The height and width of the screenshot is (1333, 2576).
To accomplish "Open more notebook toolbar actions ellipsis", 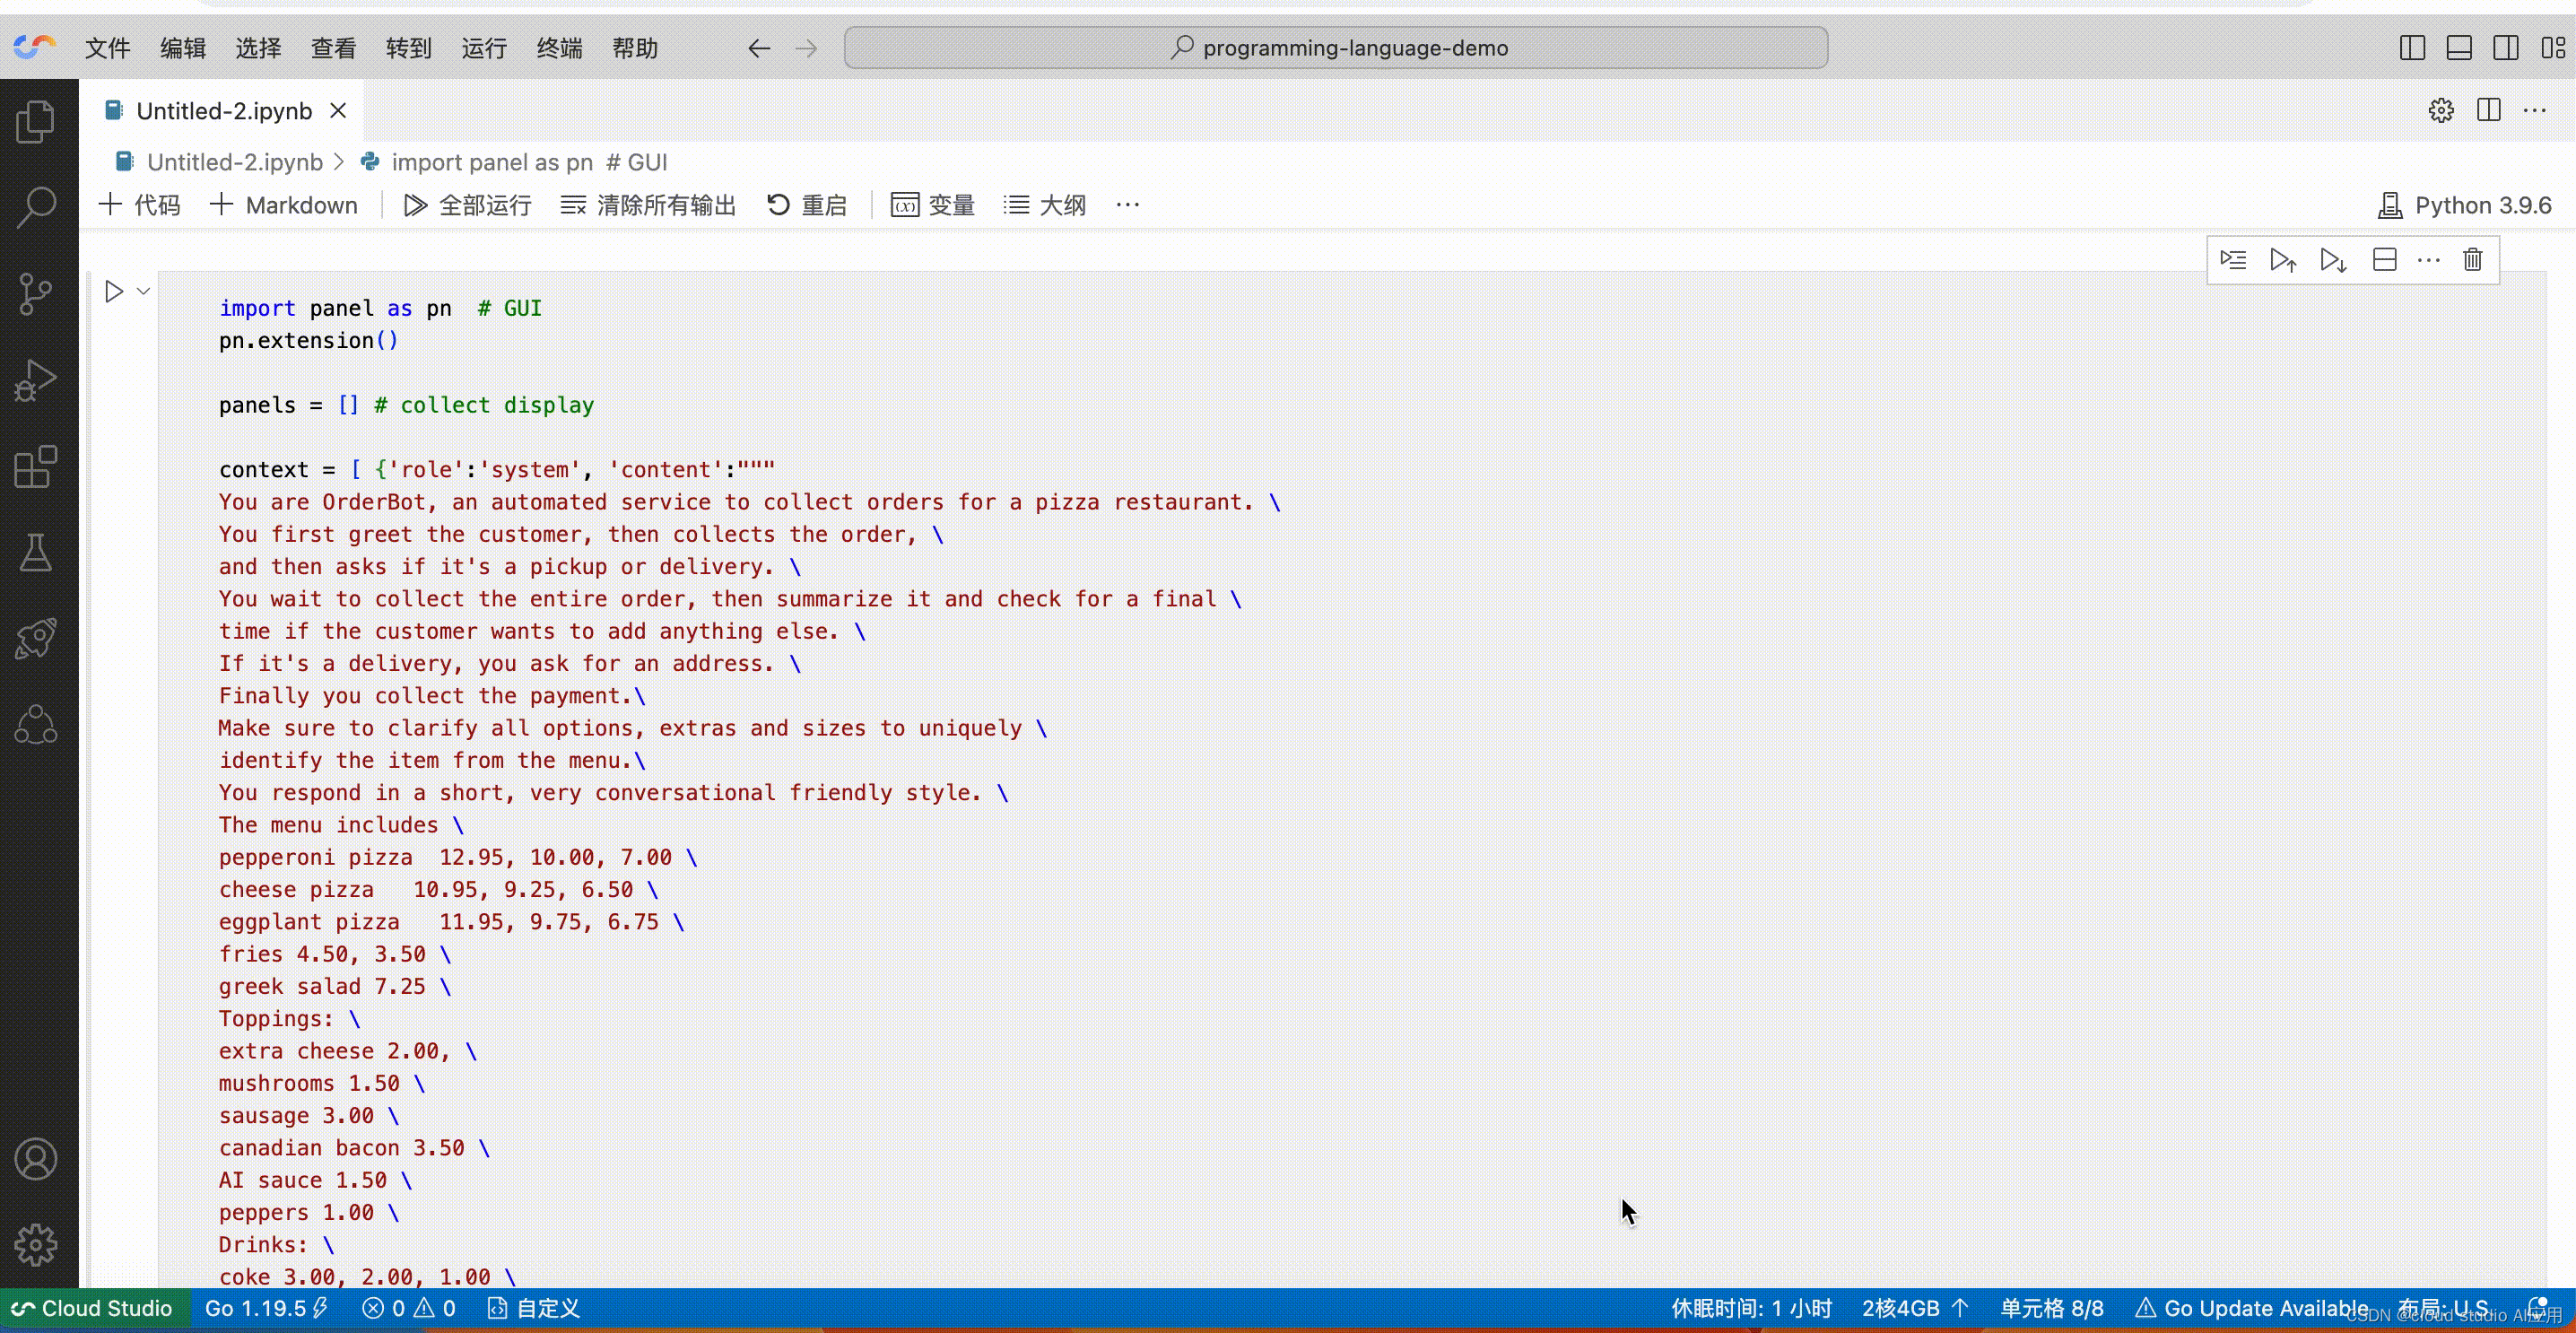I will 1128,205.
